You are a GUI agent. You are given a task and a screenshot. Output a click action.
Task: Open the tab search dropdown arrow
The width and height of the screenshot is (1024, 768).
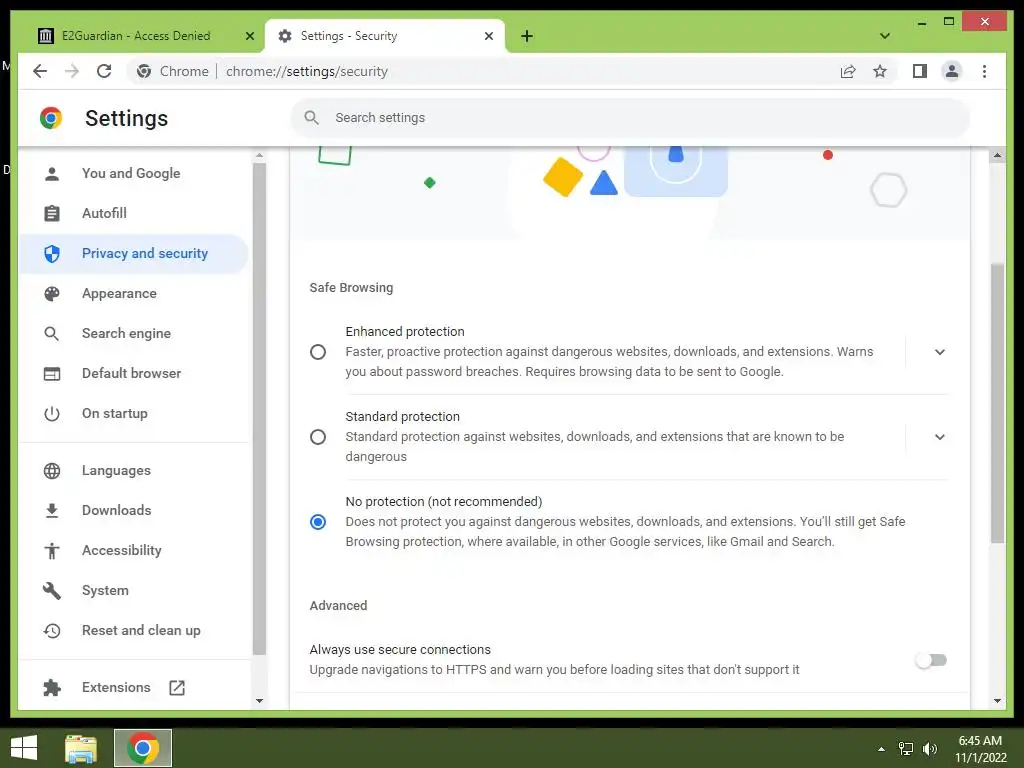coord(884,36)
